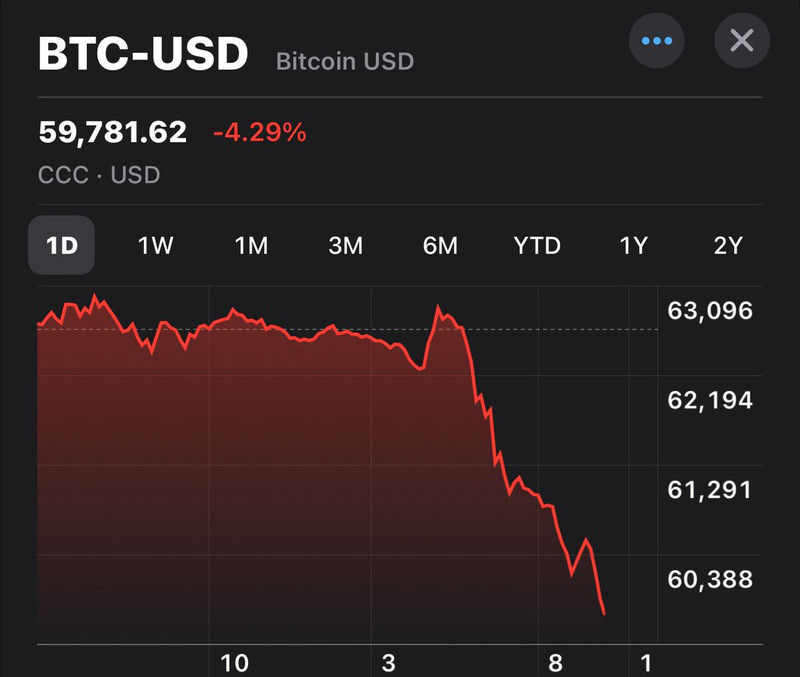Select the YTD time range
Screen dimensions: 800x677
tap(537, 245)
